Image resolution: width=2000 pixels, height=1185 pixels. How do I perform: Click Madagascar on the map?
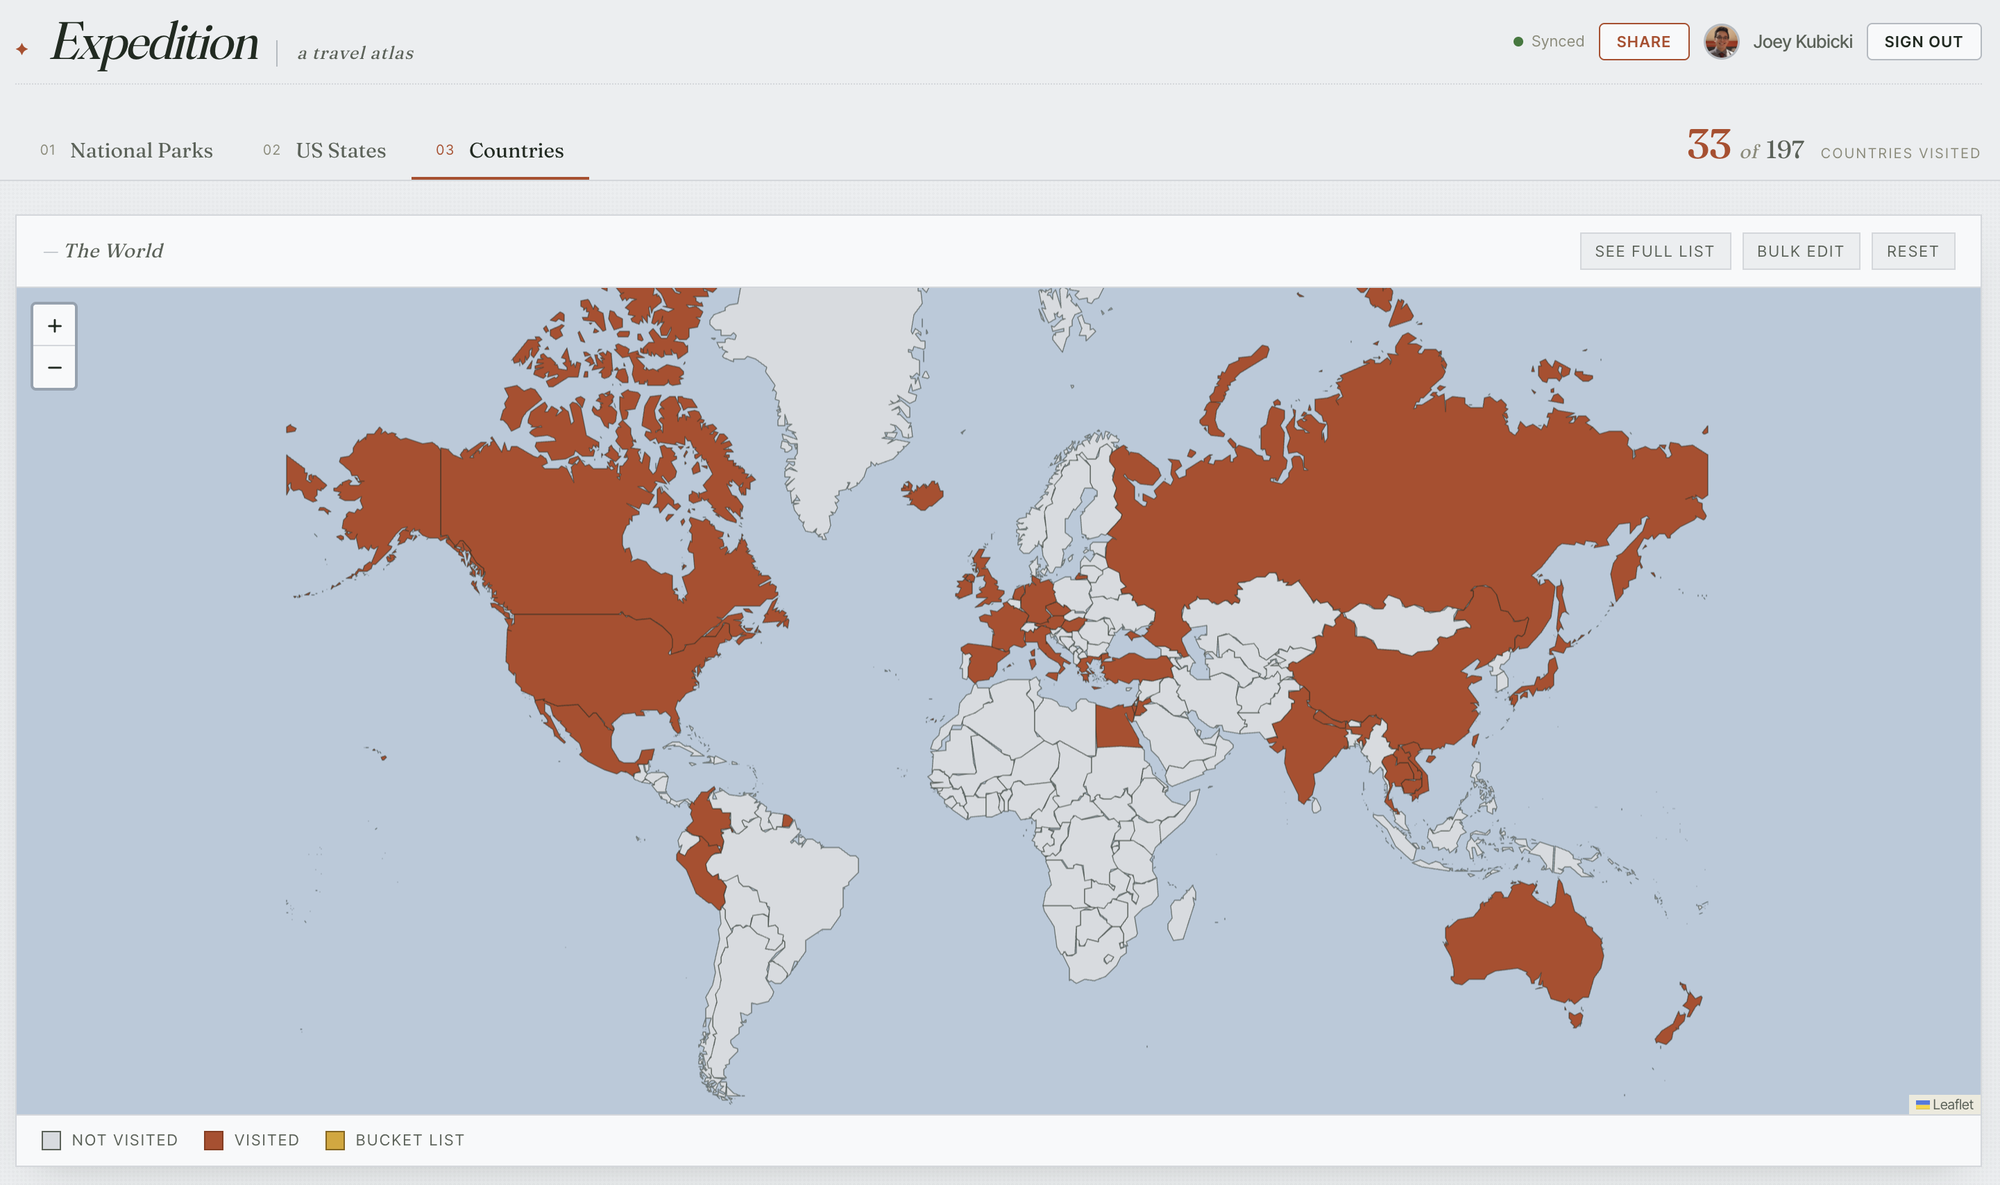(1182, 913)
